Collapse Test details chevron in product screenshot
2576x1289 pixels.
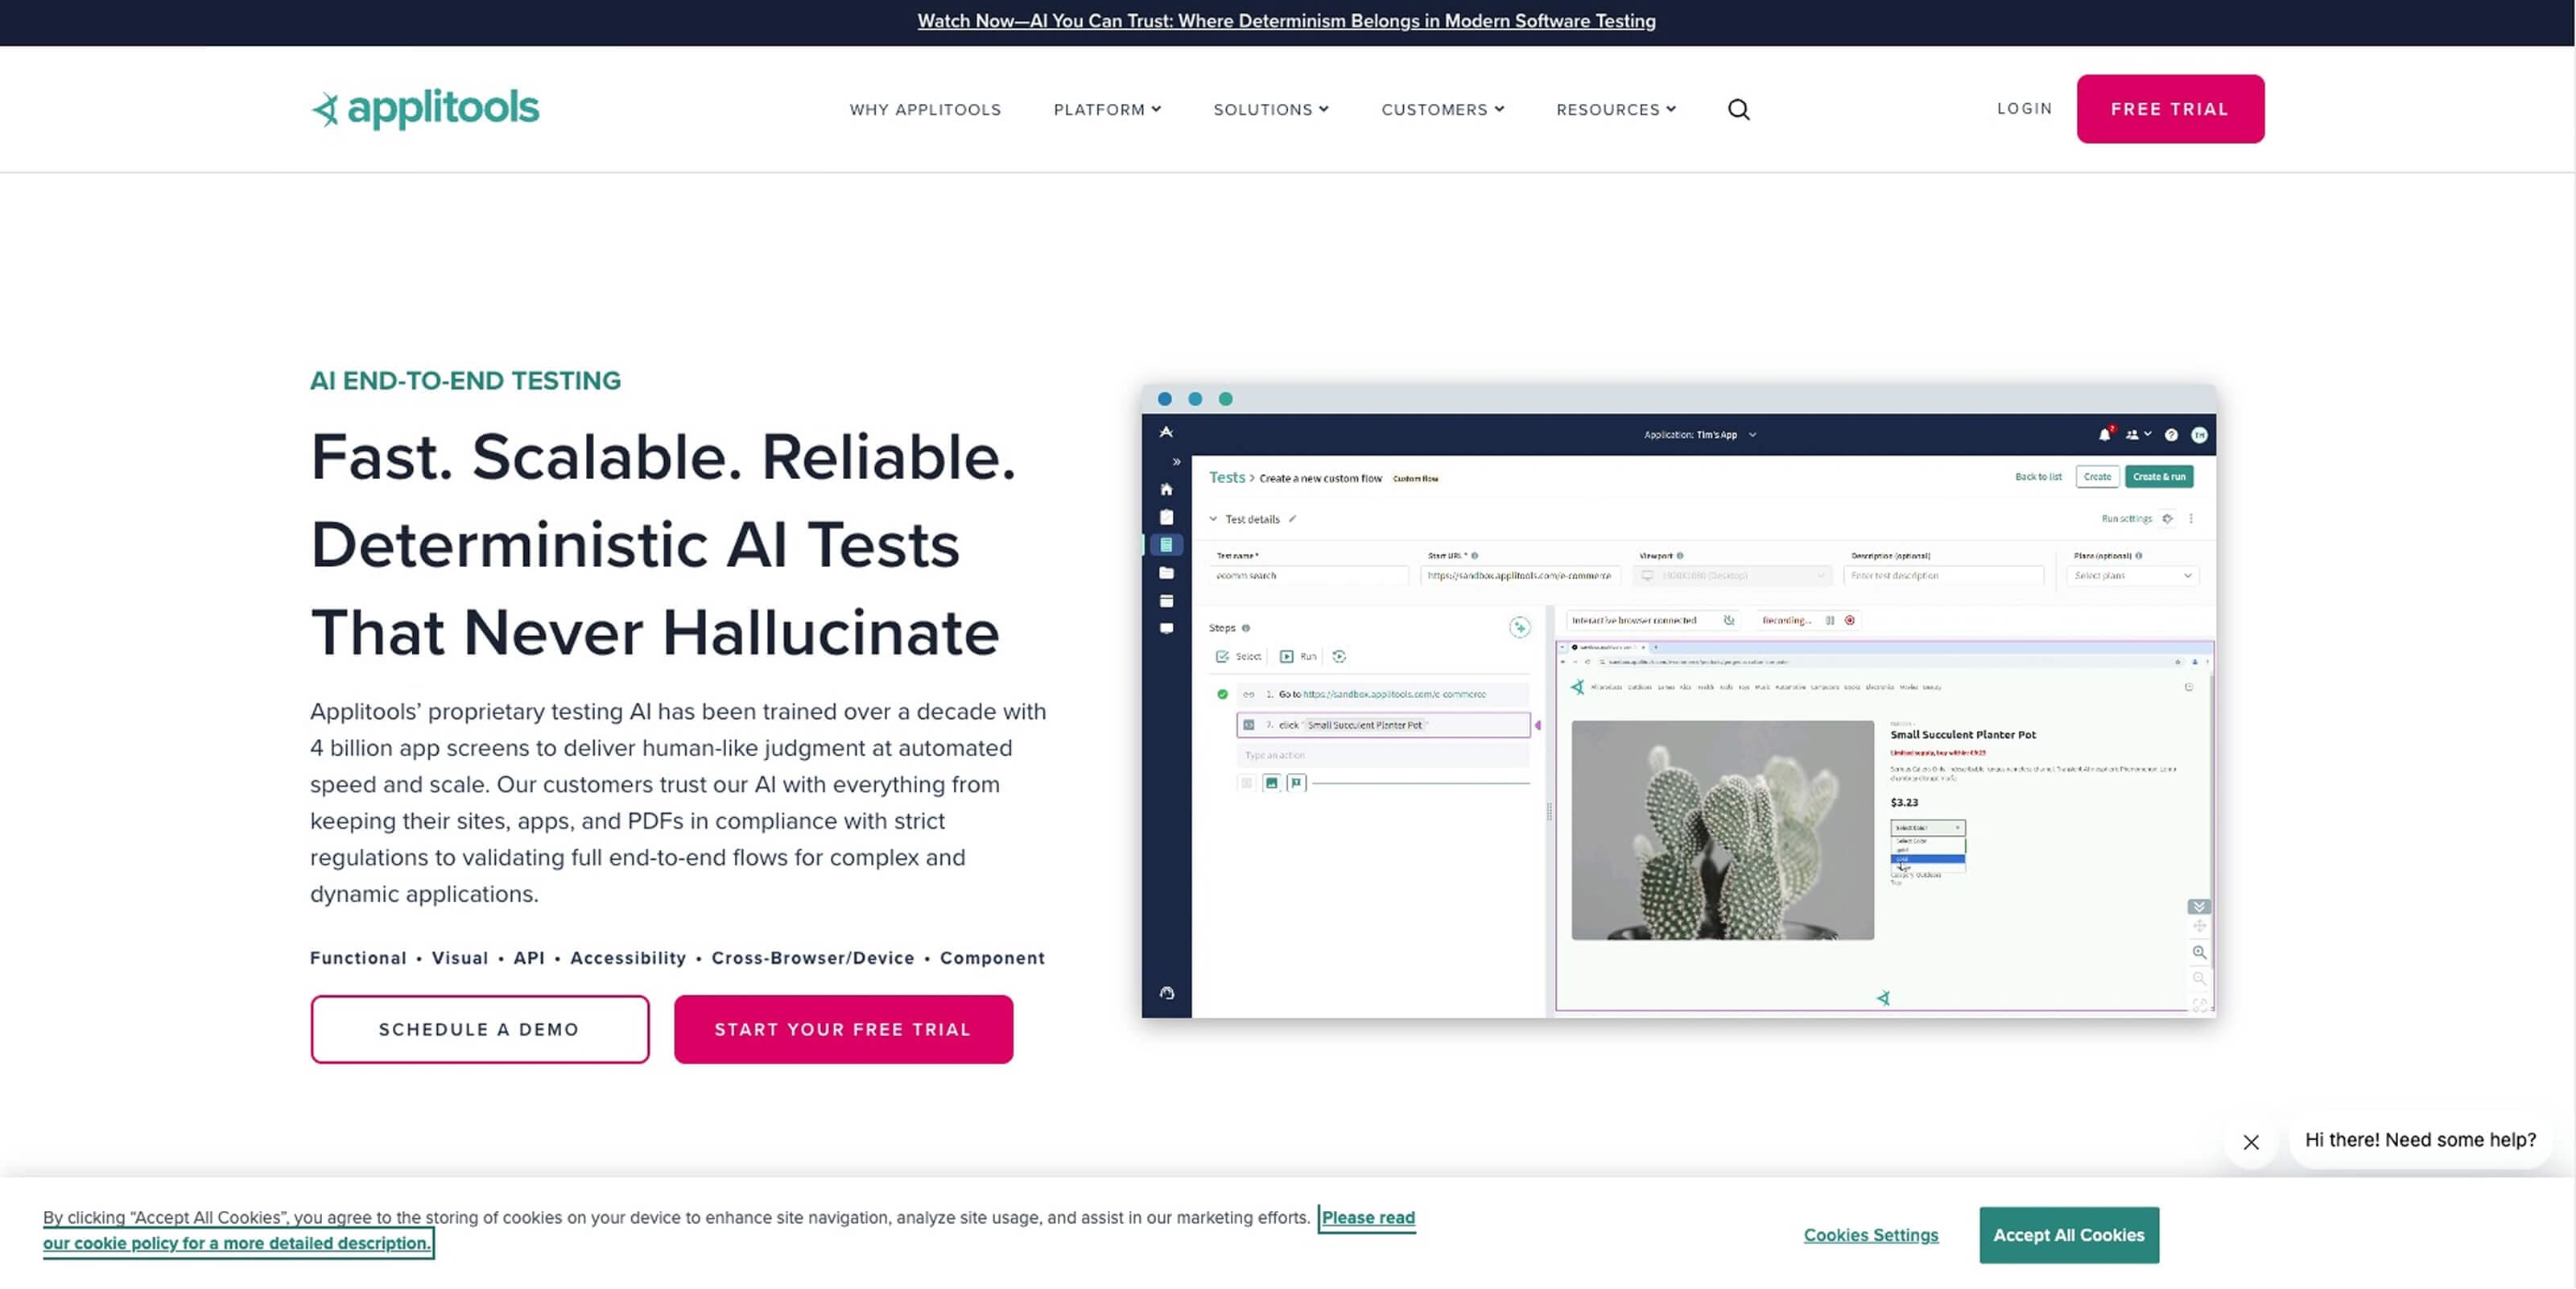[1213, 519]
